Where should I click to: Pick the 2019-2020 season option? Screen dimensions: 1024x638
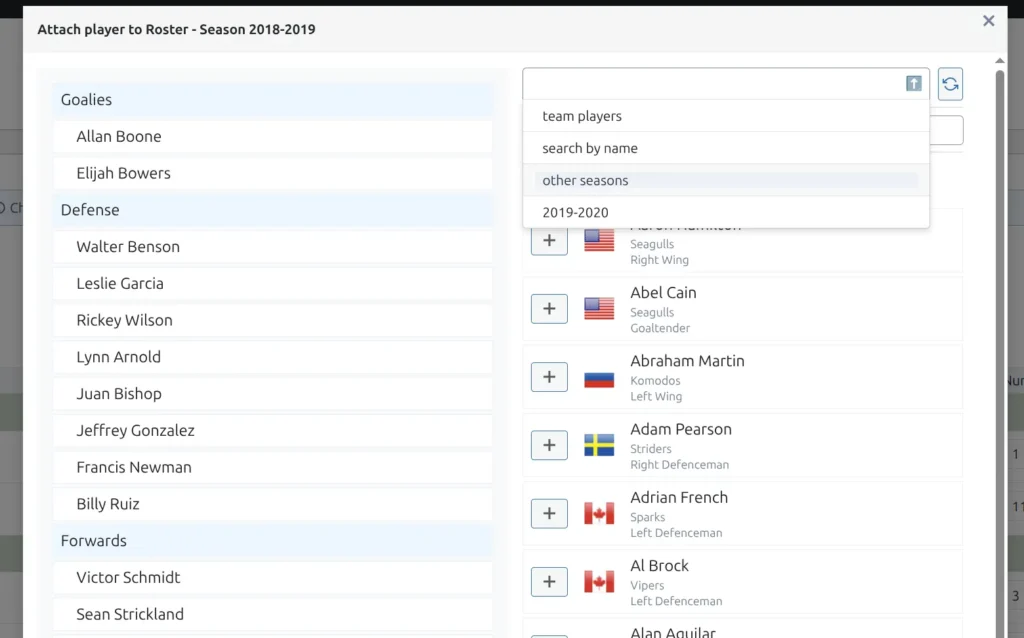[726, 212]
